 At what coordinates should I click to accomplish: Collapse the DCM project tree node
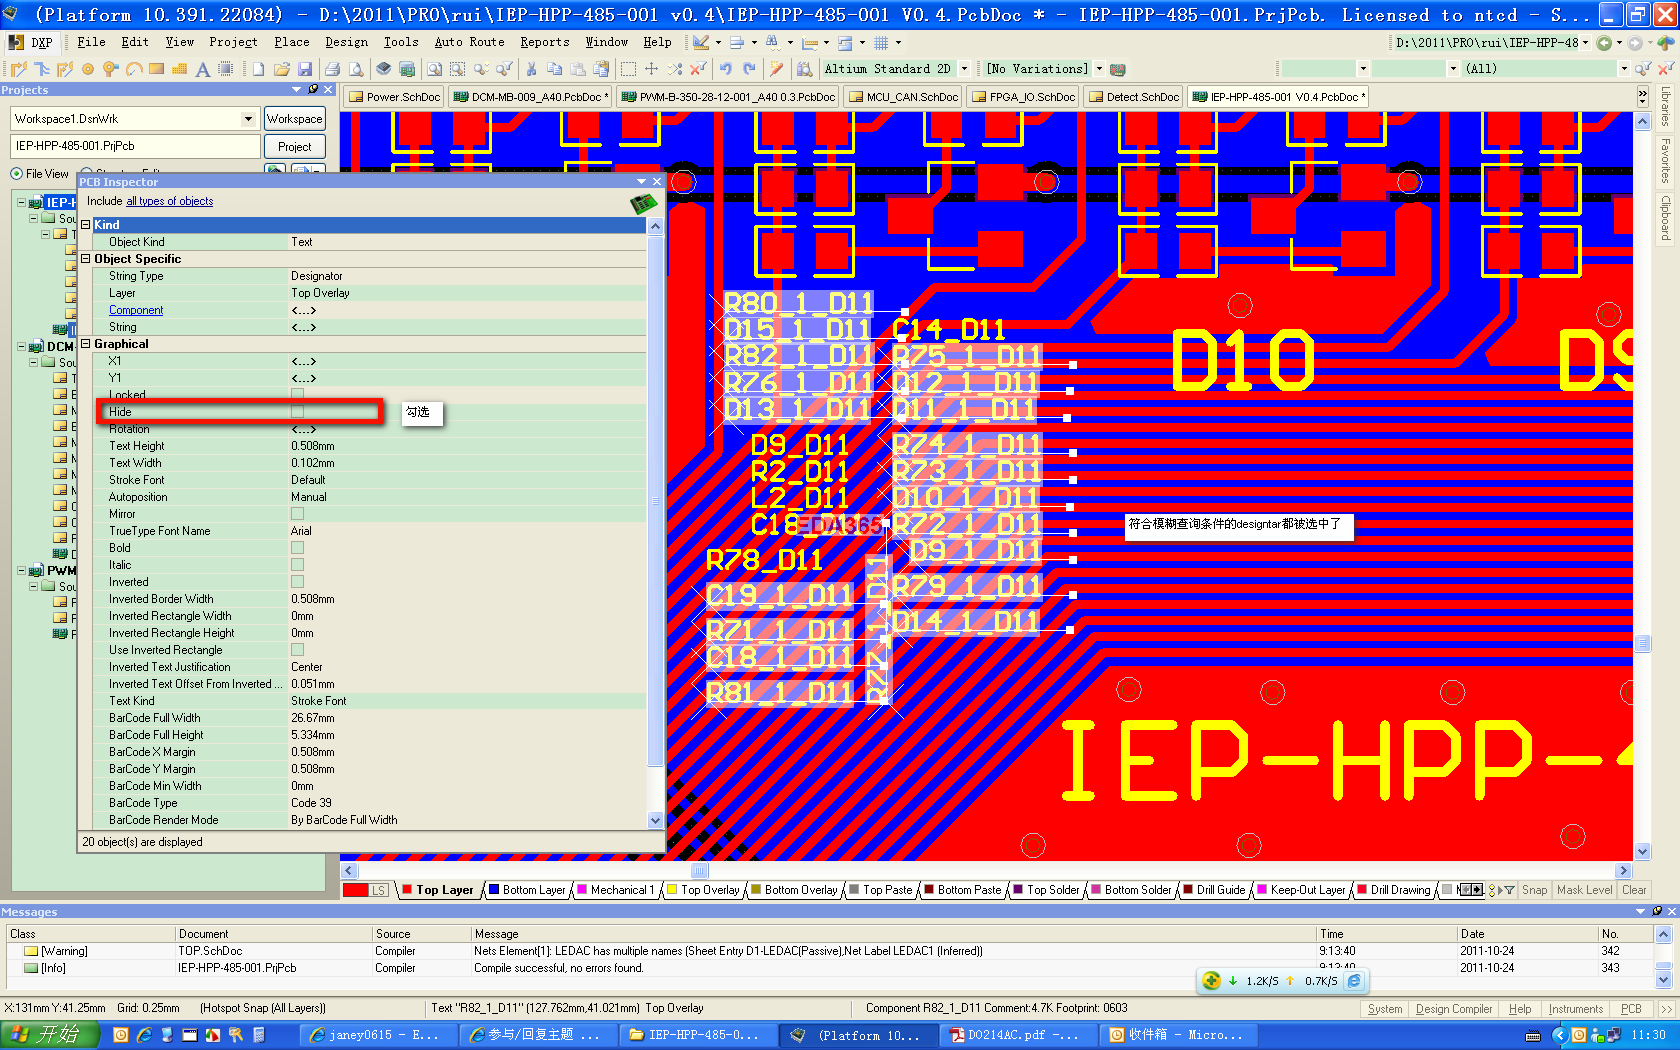pyautogui.click(x=22, y=347)
